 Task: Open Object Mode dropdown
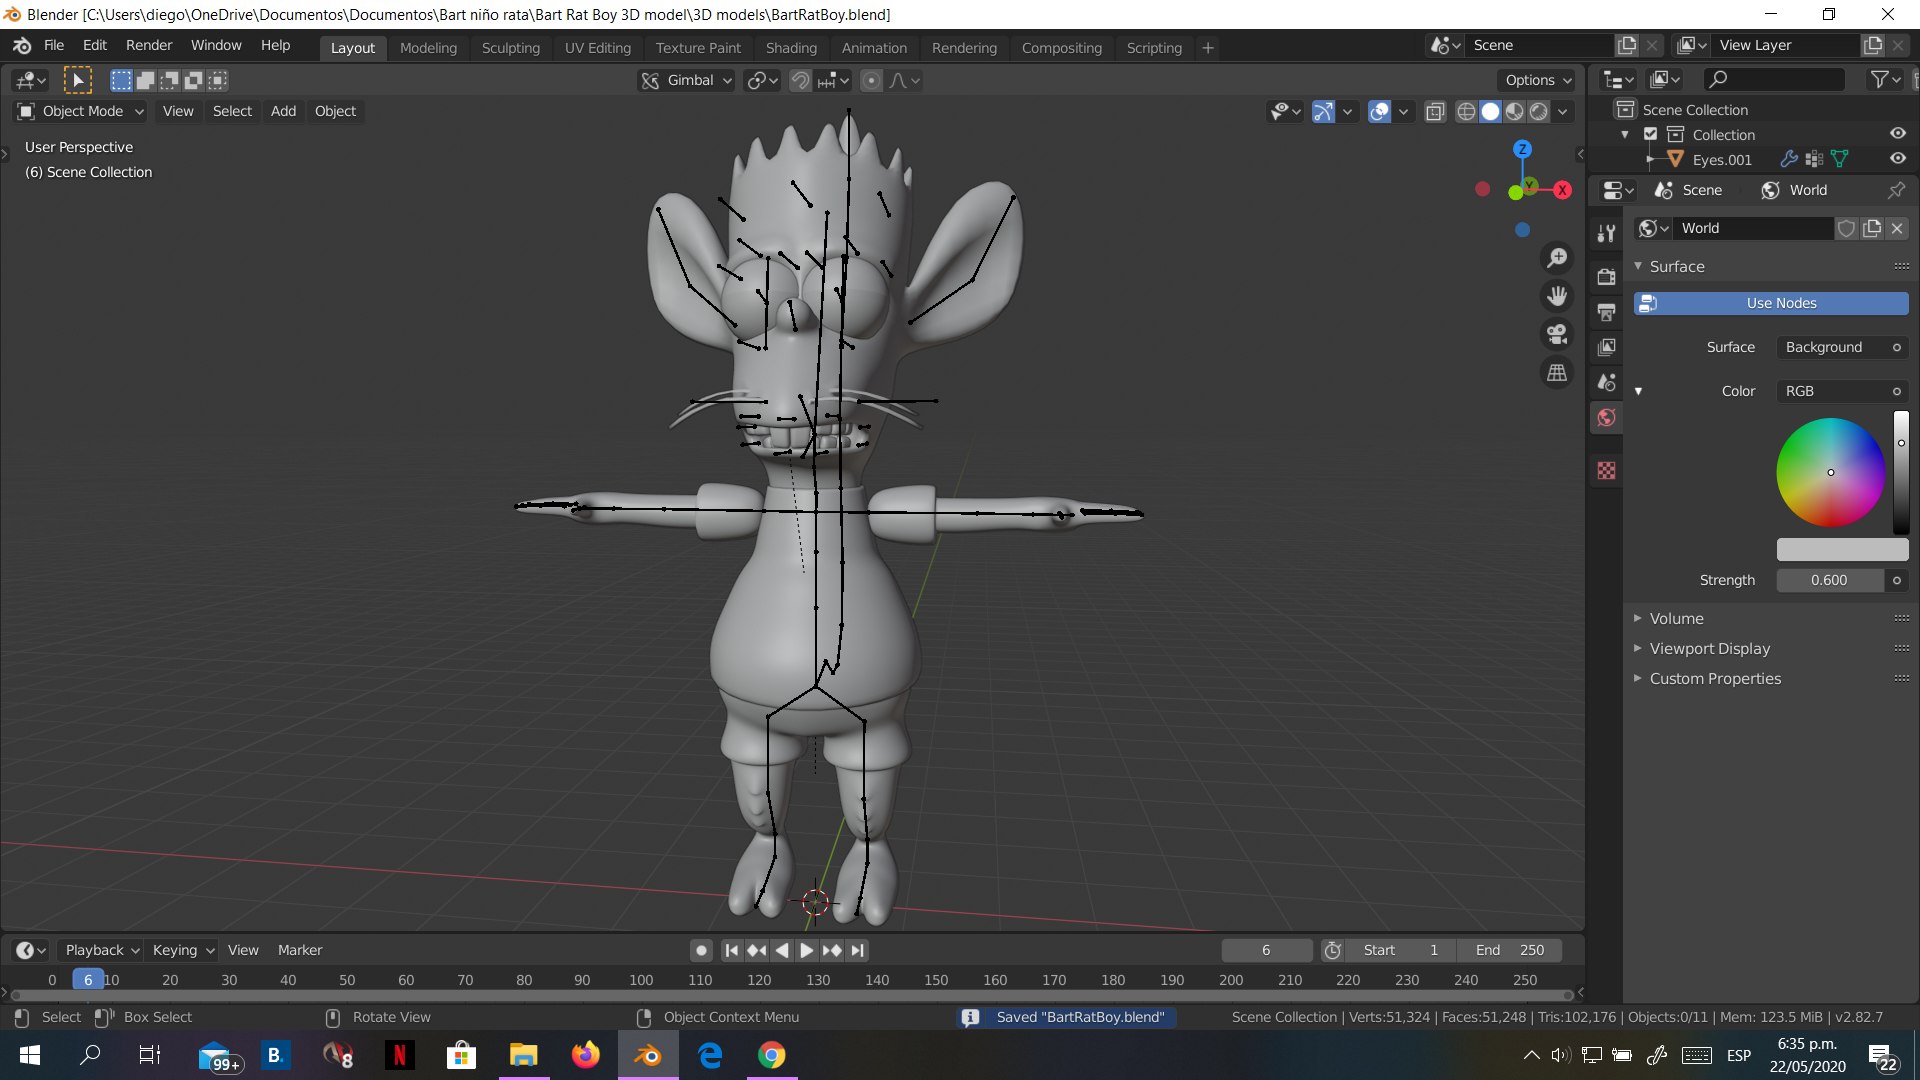(81, 111)
